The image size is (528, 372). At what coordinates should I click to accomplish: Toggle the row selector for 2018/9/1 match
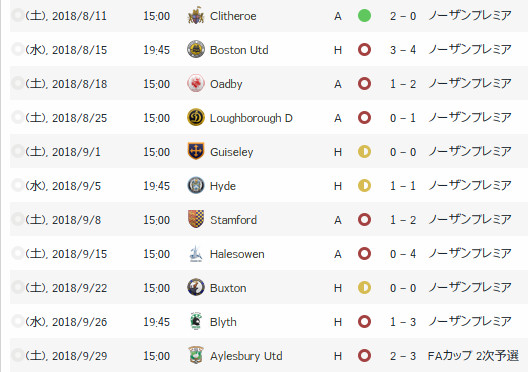17,151
